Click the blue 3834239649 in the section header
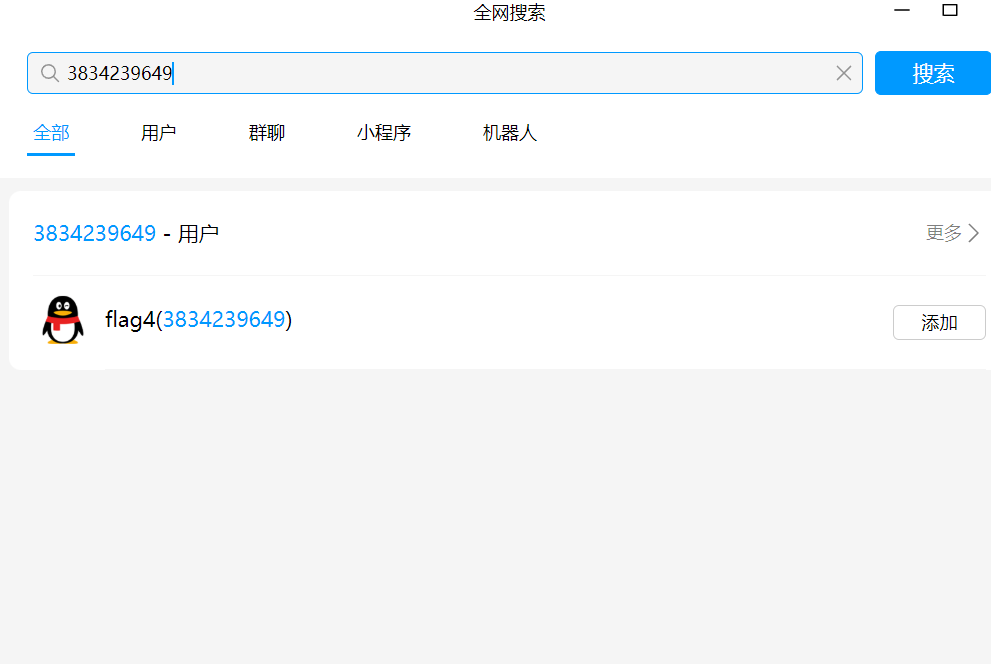 point(95,234)
